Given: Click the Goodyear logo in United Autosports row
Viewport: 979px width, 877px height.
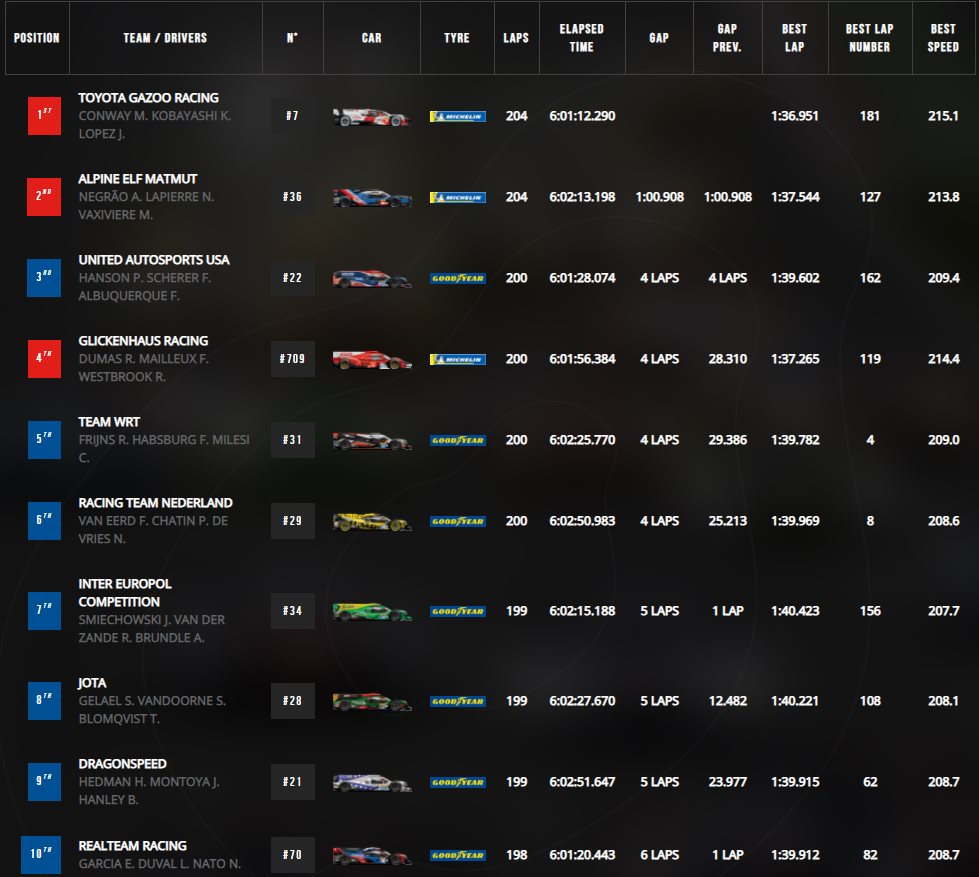Looking at the screenshot, I should pos(458,278).
